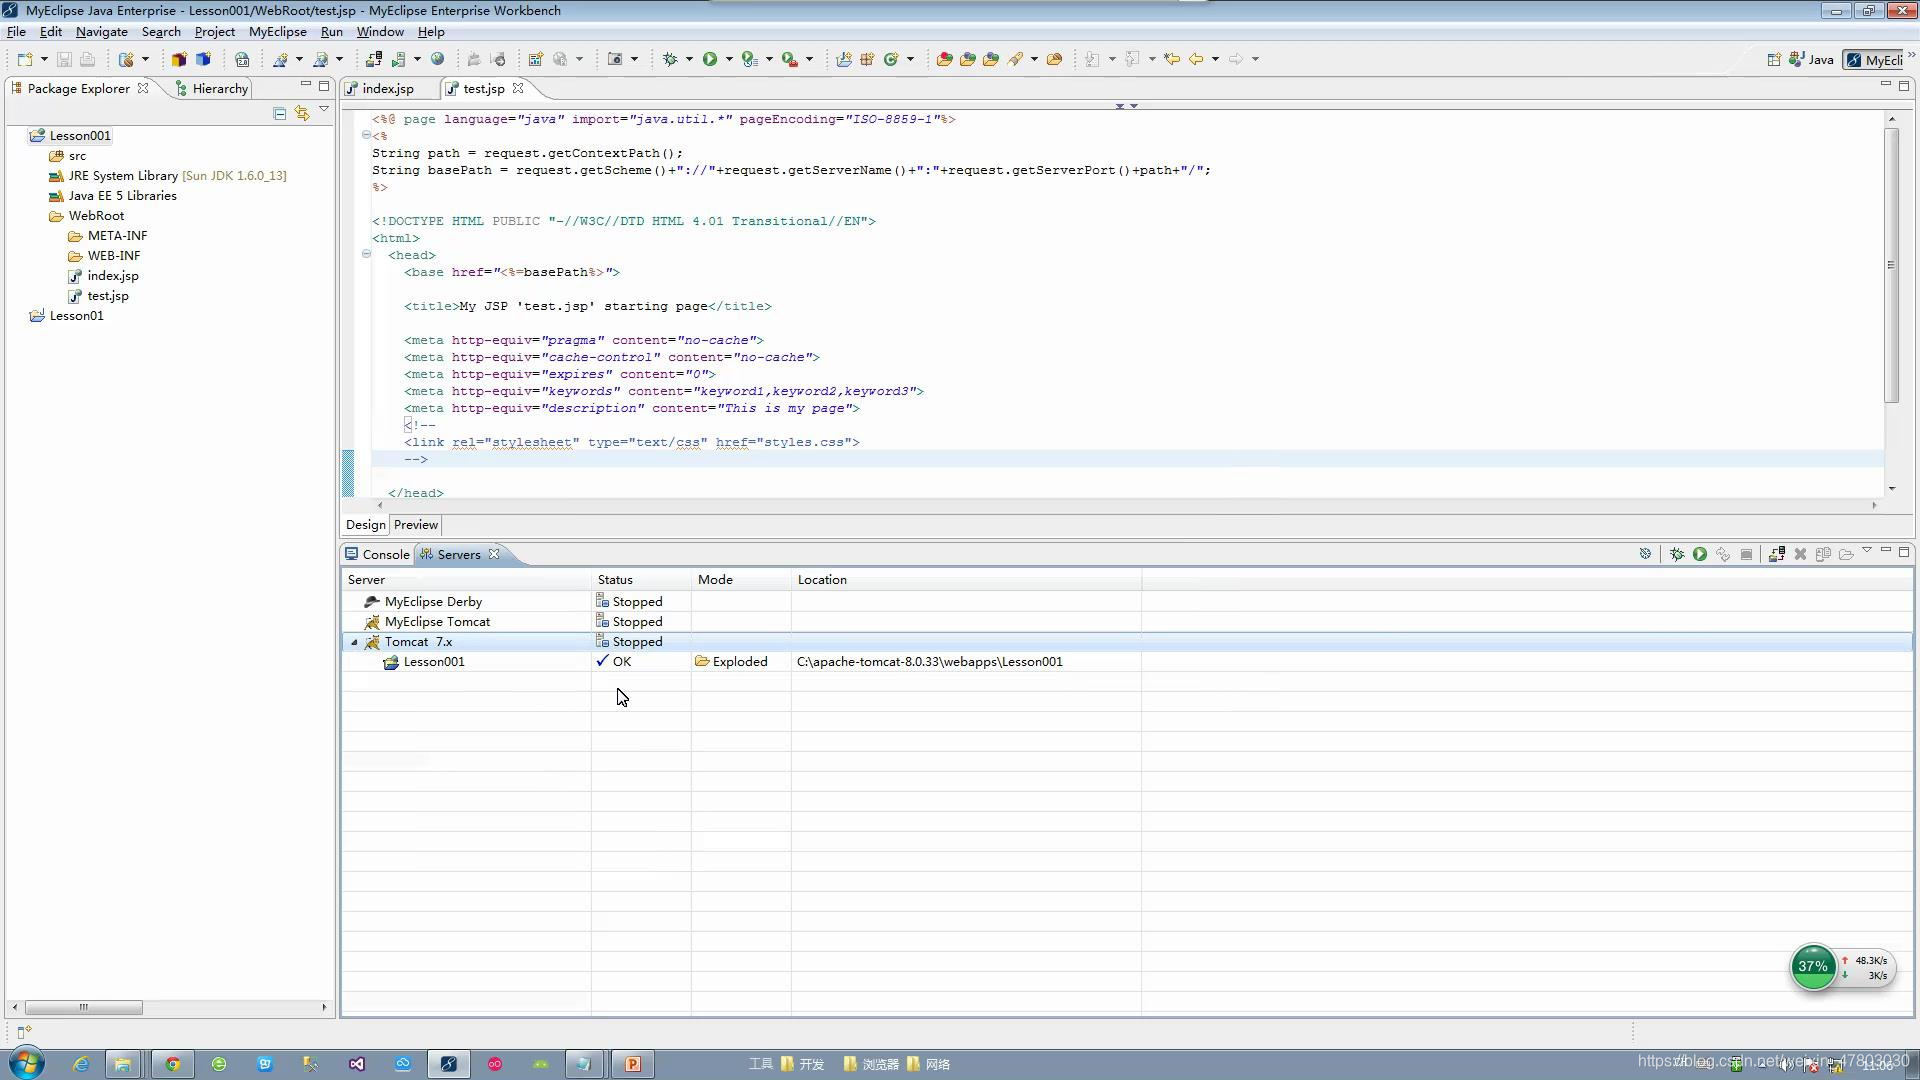Image resolution: width=1920 pixels, height=1080 pixels.
Task: Open the MyEclipse menu
Action: (277, 32)
